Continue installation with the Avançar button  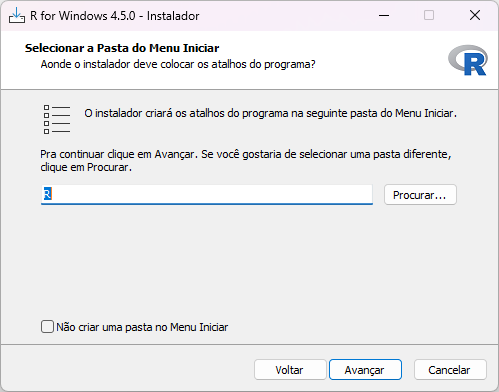(365, 370)
